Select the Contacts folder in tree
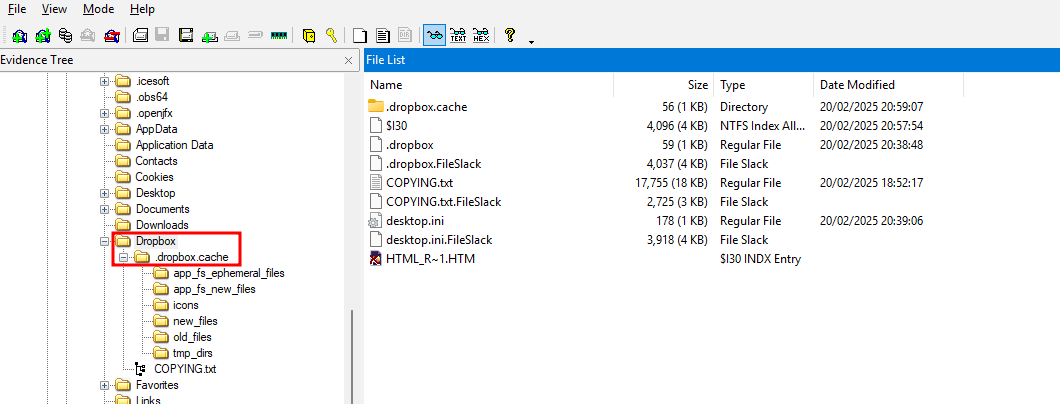Screen dimensions: 1060x404 coord(156,161)
